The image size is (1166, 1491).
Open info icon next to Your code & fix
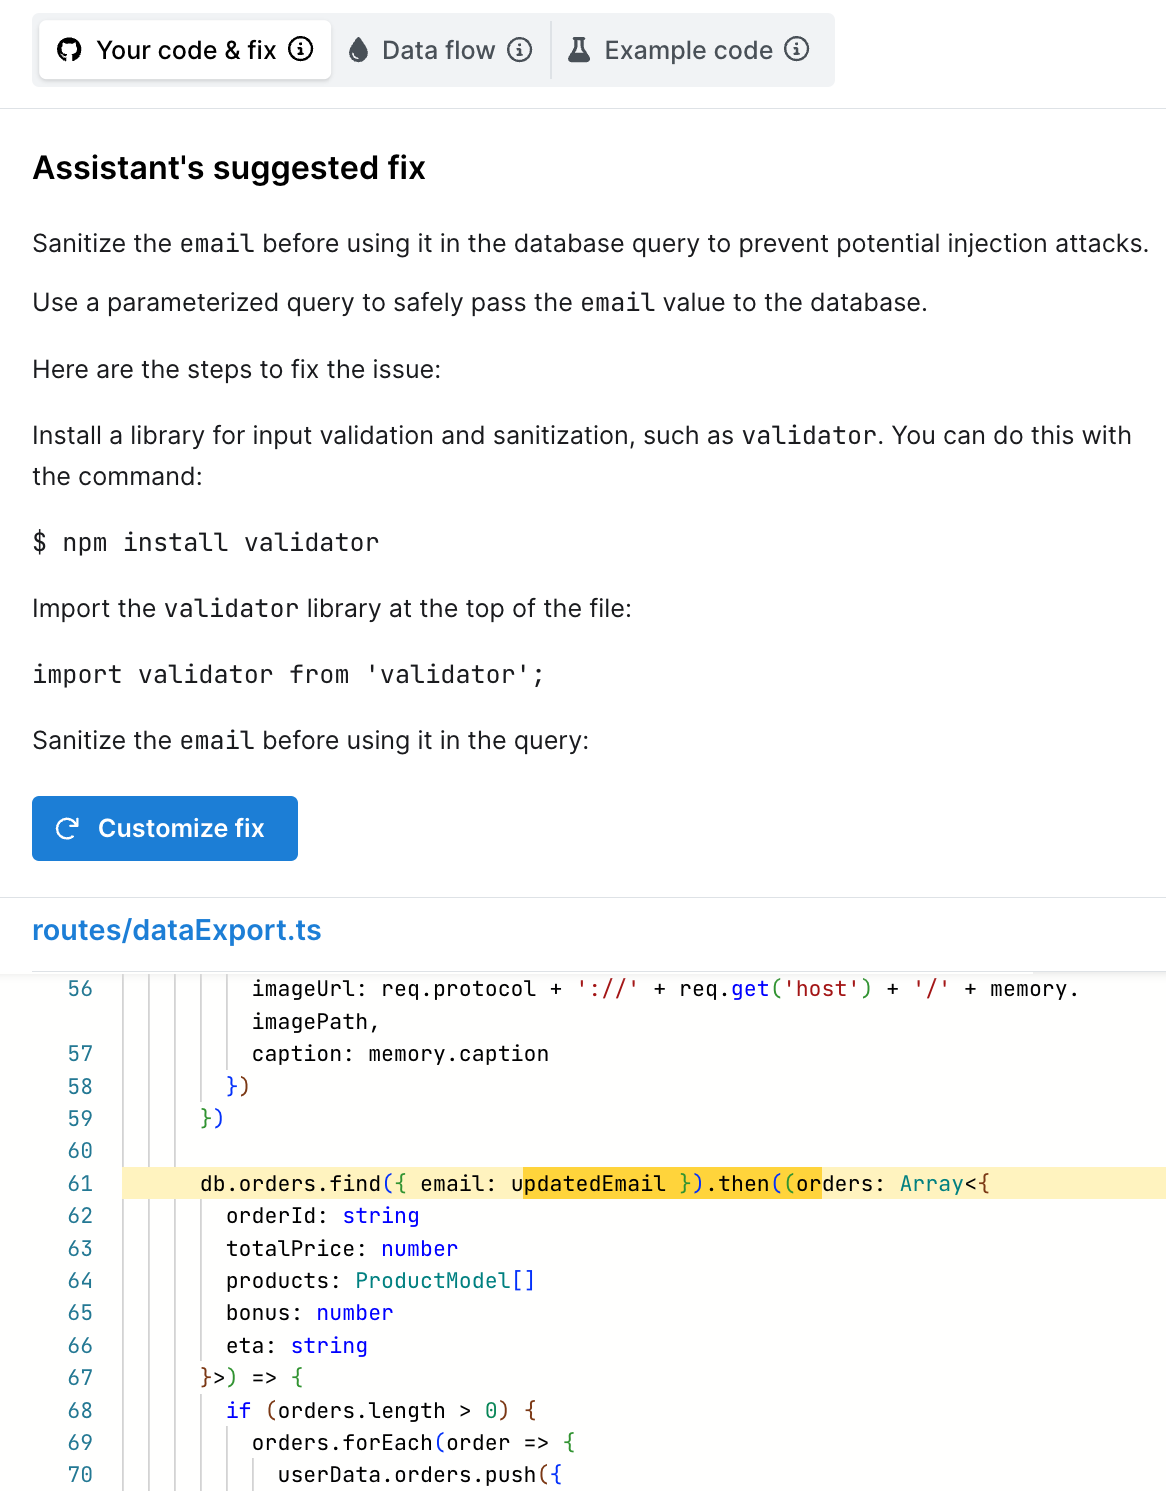click(x=301, y=49)
